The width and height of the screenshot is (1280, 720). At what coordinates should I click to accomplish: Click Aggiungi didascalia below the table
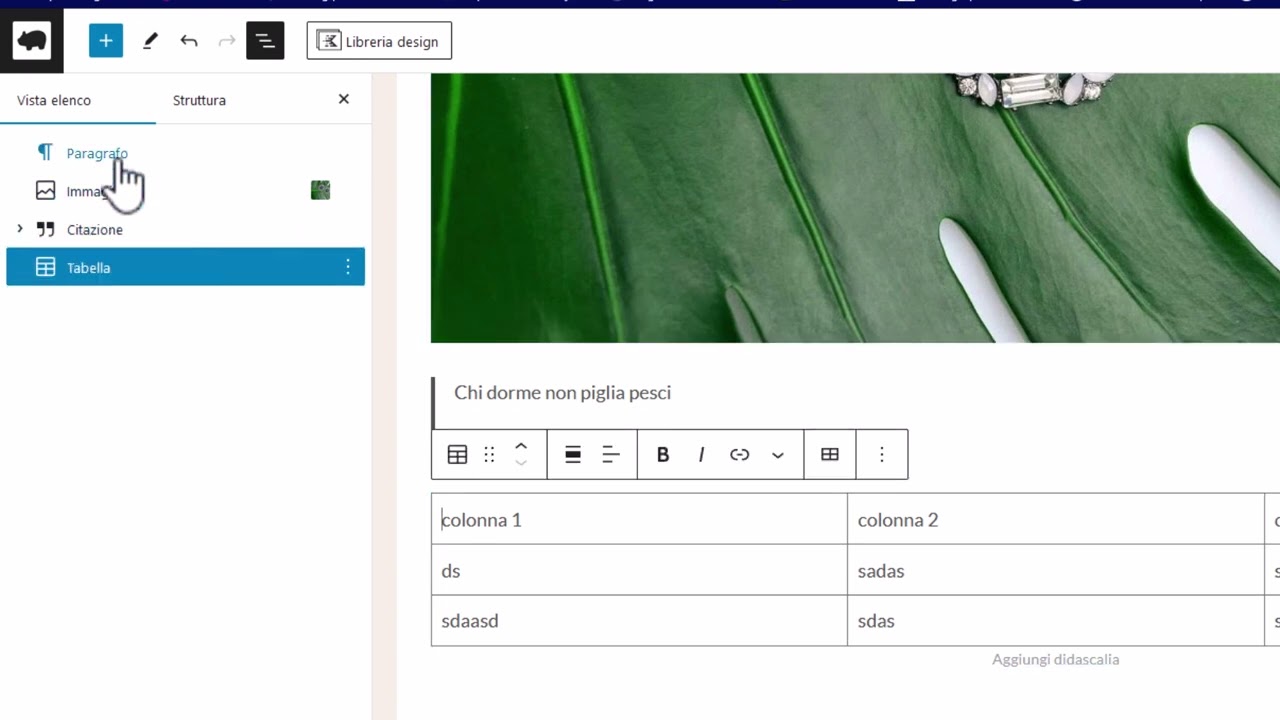point(1055,659)
